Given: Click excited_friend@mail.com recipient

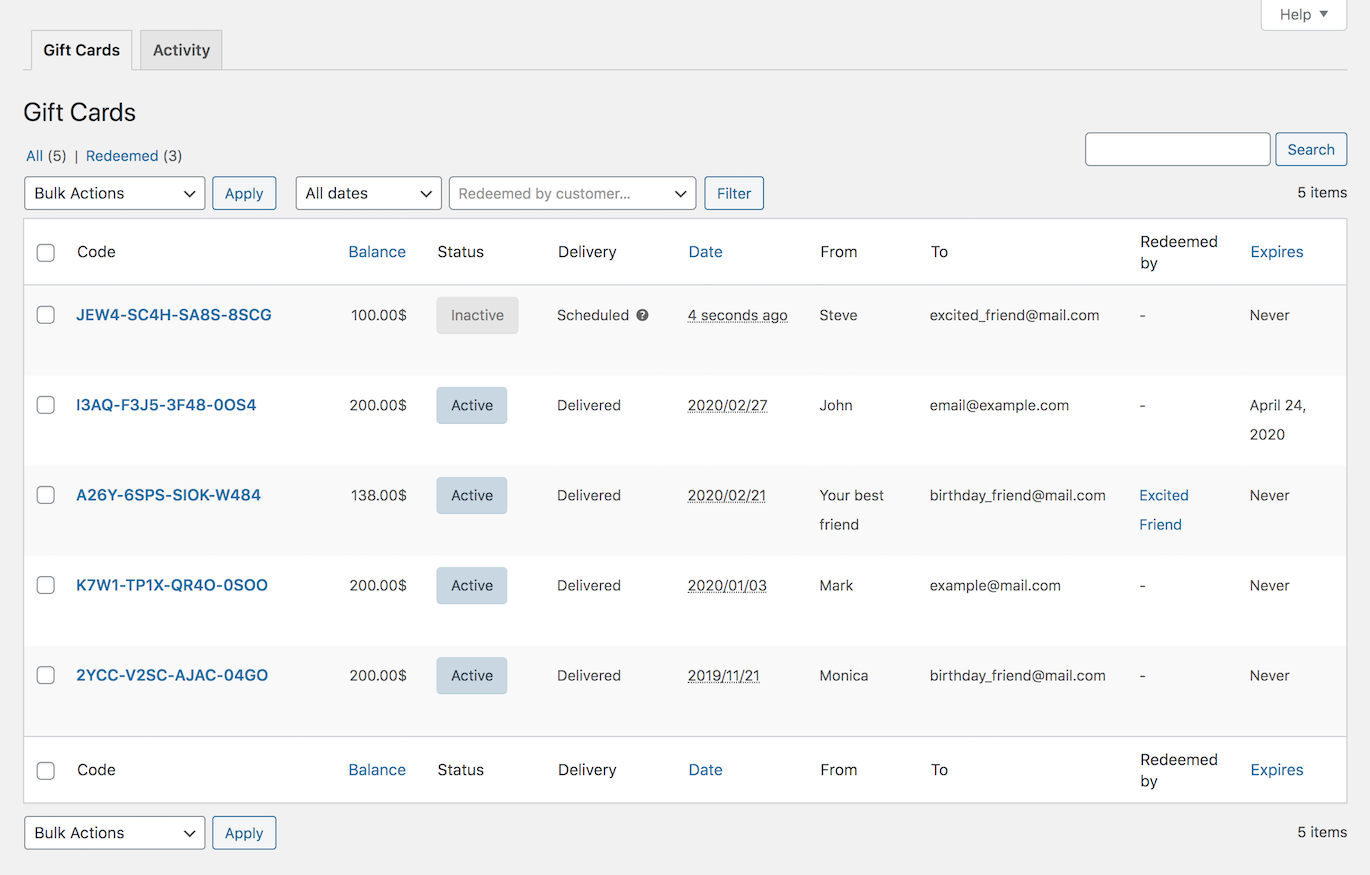Looking at the screenshot, I should (x=1015, y=315).
